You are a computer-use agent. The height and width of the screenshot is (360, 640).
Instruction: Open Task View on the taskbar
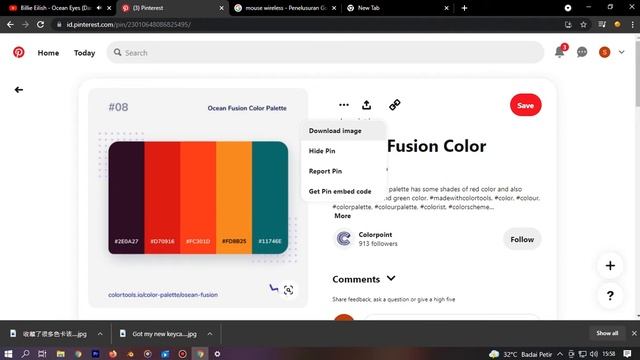42,354
